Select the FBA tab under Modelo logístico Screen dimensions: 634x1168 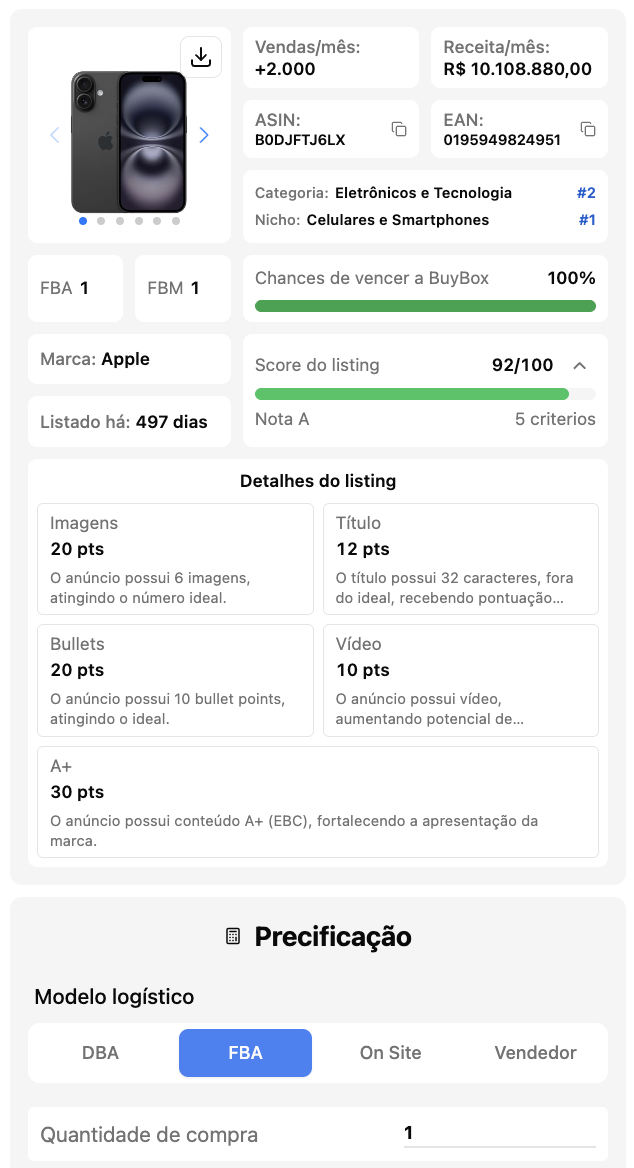tap(245, 1053)
